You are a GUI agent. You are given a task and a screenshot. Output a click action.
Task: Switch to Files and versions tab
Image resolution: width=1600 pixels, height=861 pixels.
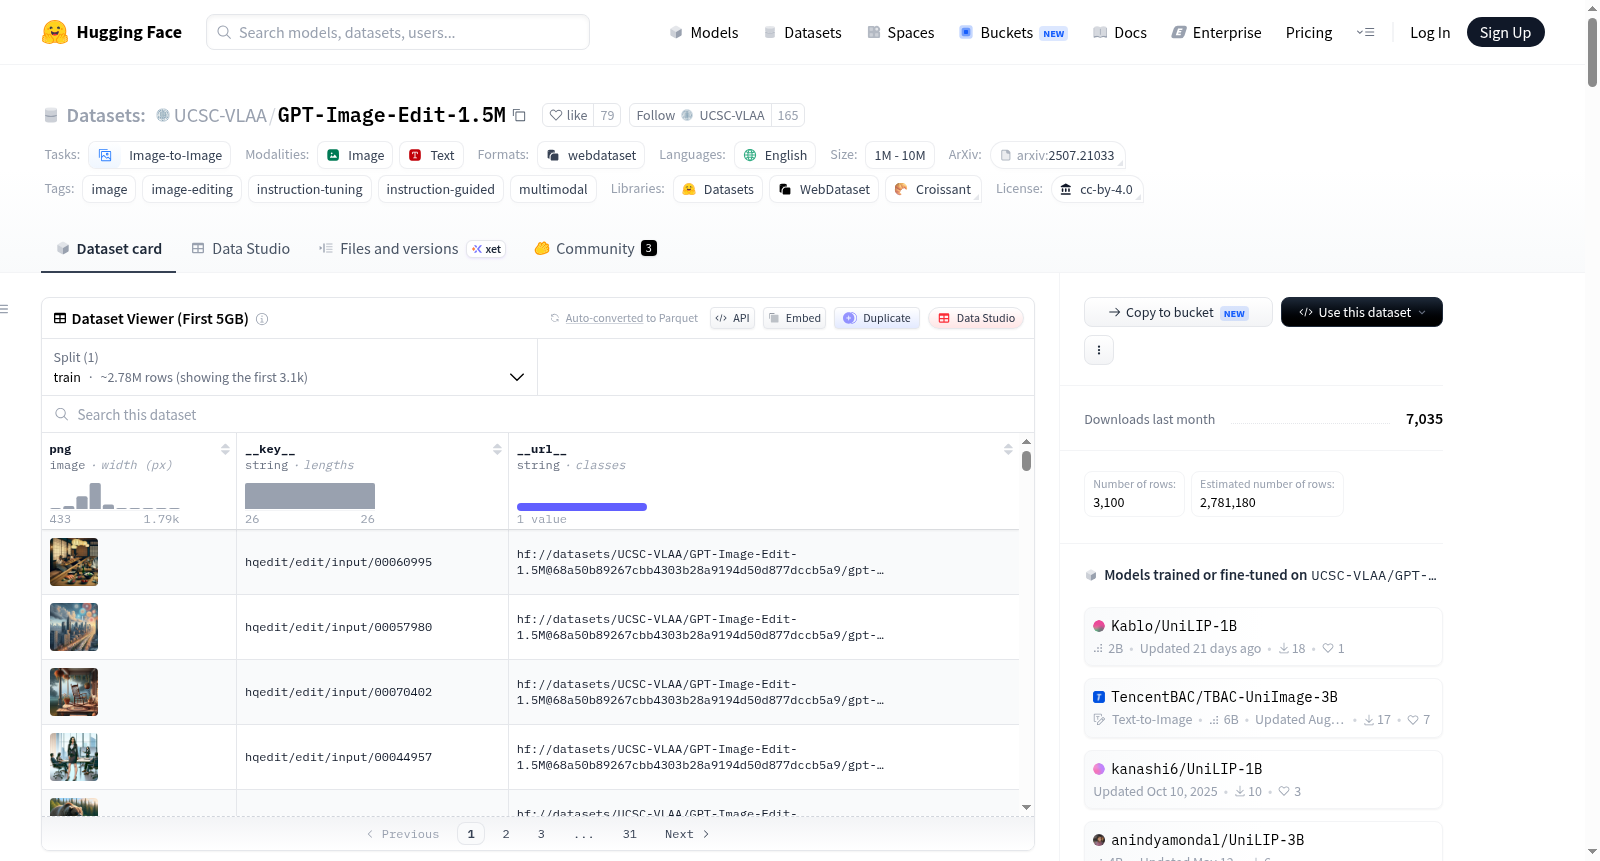(411, 248)
